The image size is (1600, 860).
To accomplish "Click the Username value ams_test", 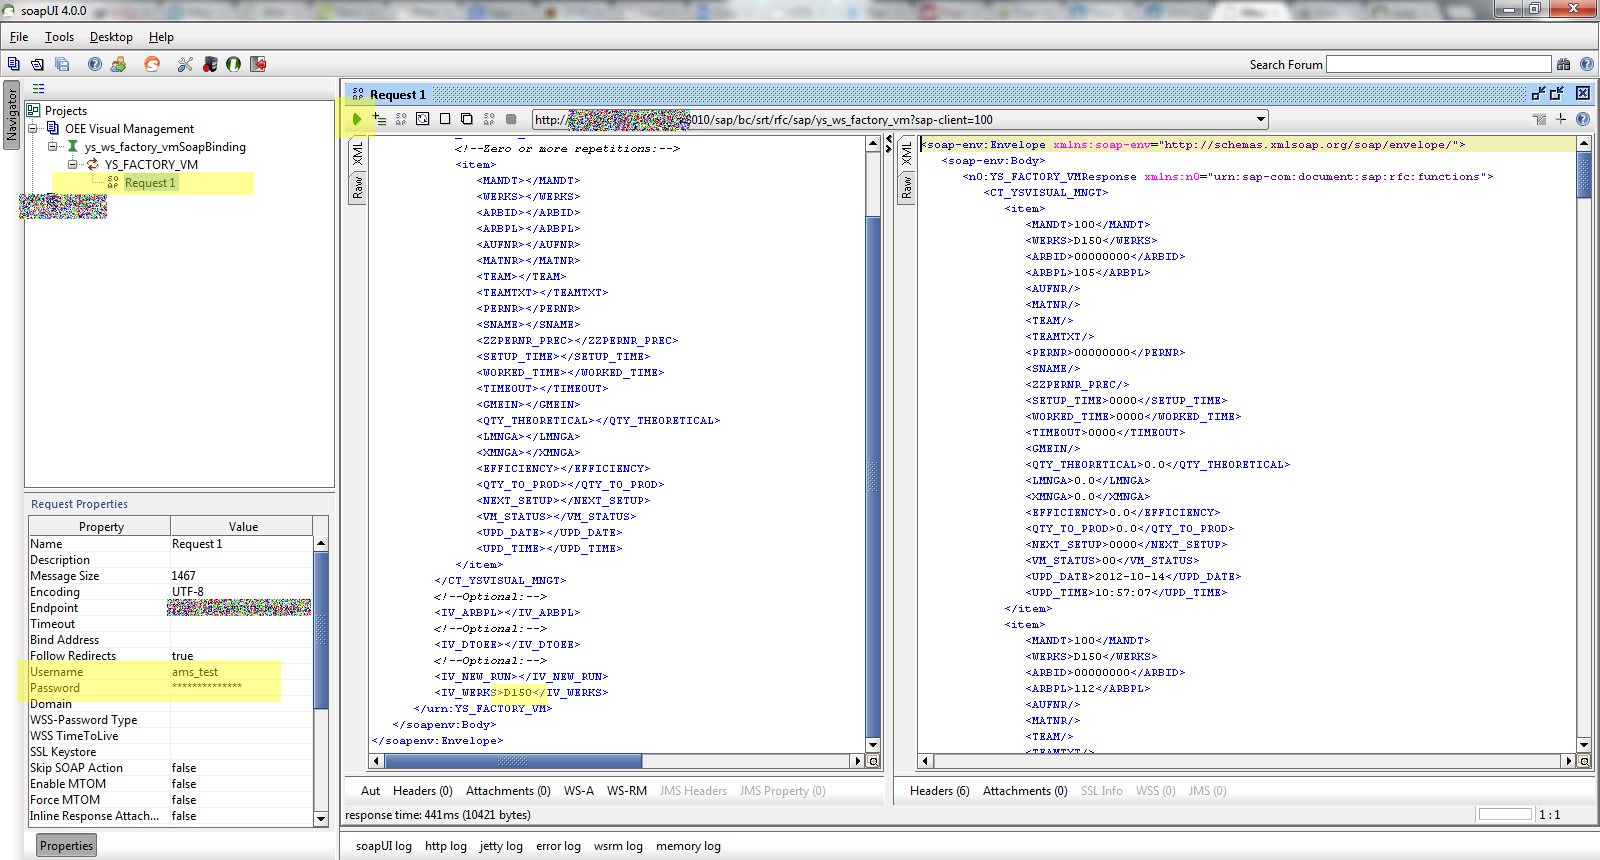I will pyautogui.click(x=195, y=672).
